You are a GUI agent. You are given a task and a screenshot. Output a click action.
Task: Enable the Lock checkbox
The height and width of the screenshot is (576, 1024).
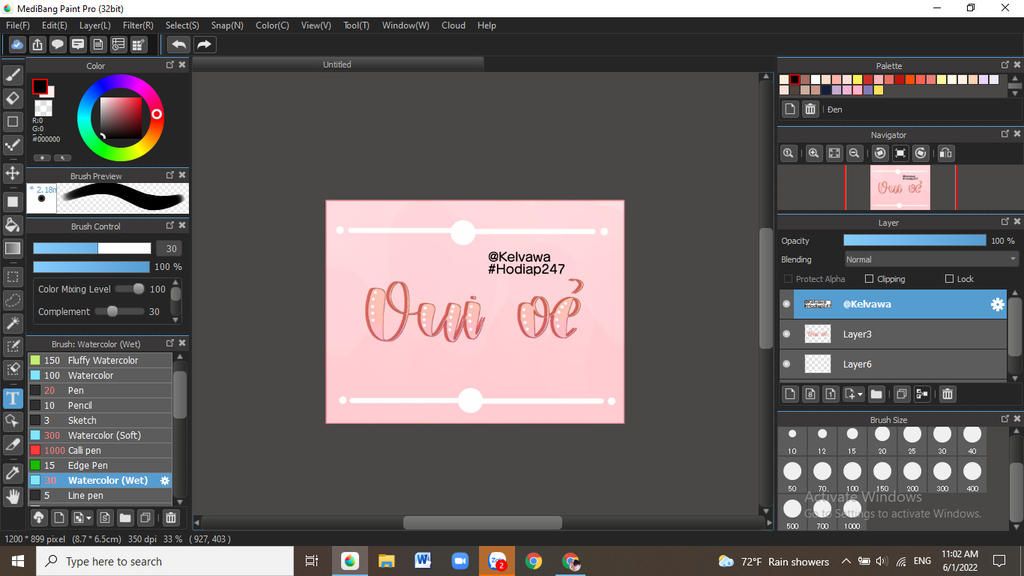point(950,279)
